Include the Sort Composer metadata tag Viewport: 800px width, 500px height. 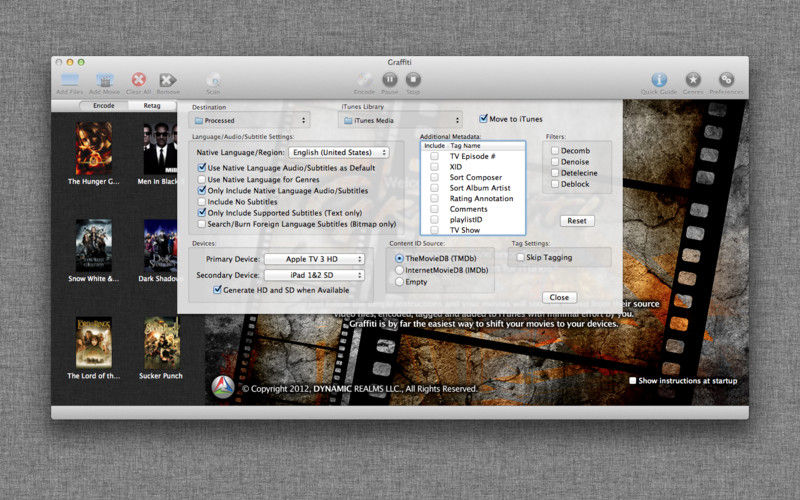434,177
